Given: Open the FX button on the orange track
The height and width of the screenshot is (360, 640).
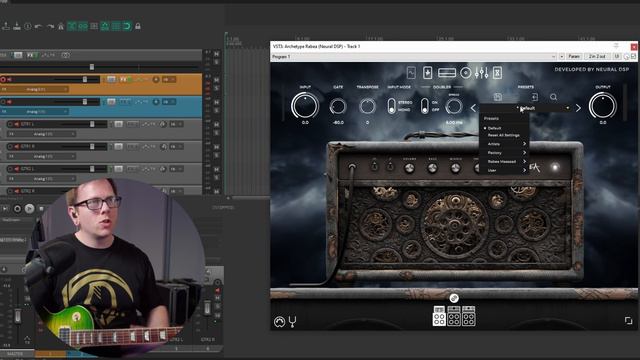Looking at the screenshot, I should point(123,79).
